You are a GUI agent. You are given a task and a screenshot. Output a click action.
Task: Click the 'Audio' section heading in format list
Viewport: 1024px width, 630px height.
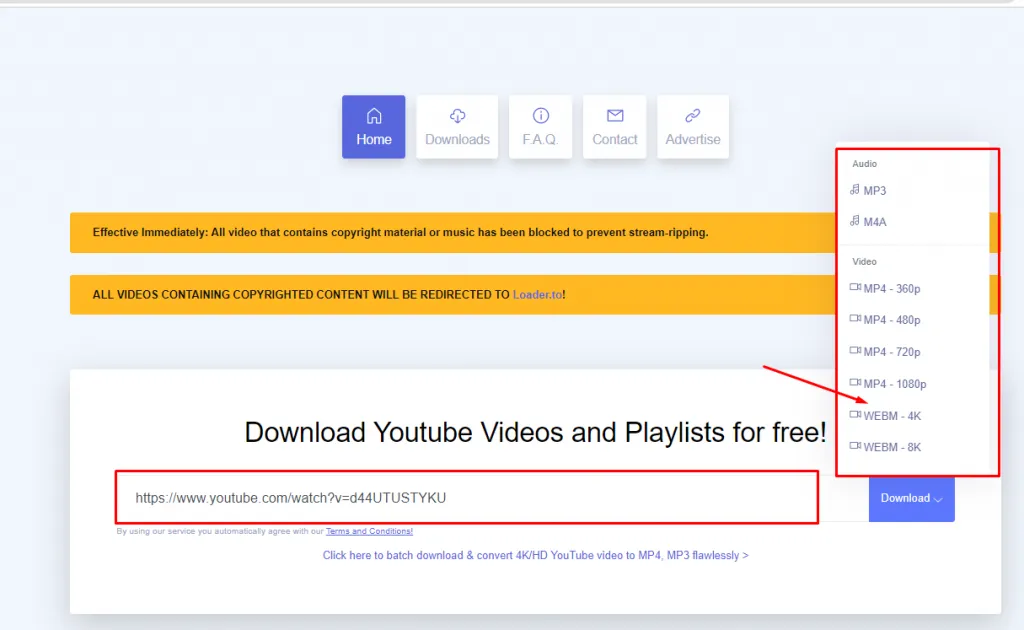(x=864, y=164)
